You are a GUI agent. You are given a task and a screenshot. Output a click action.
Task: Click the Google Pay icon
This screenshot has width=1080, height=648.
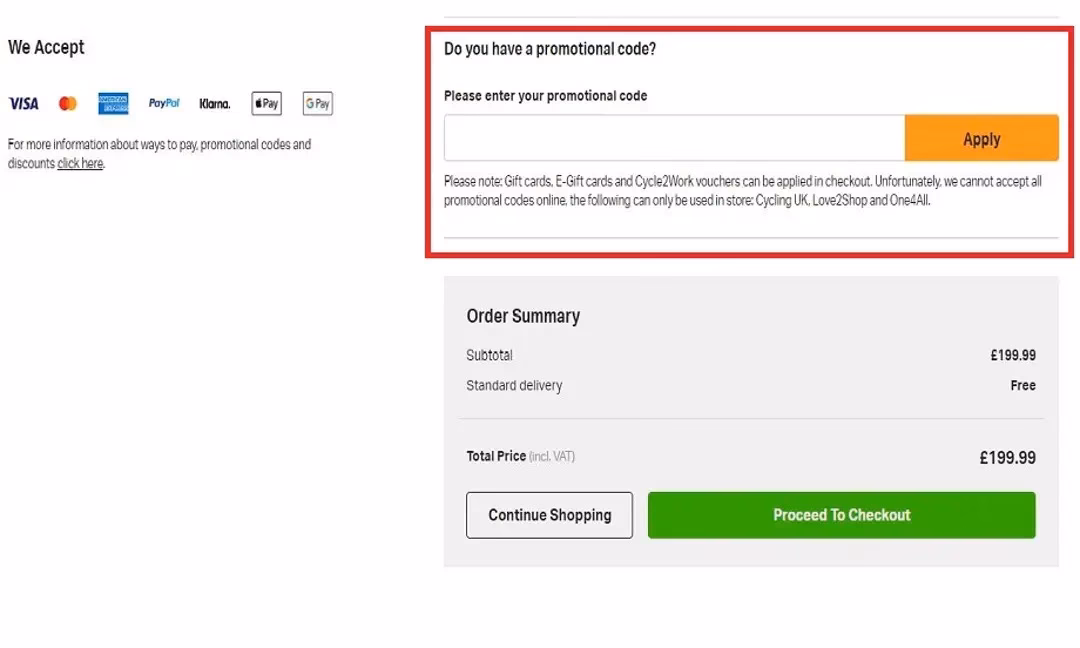tap(317, 103)
